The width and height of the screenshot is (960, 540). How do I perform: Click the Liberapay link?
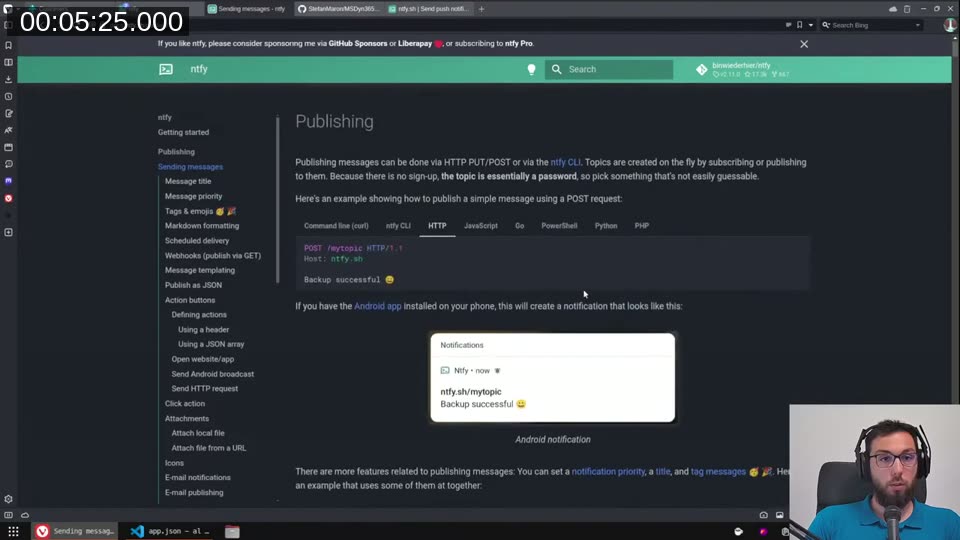(x=414, y=43)
